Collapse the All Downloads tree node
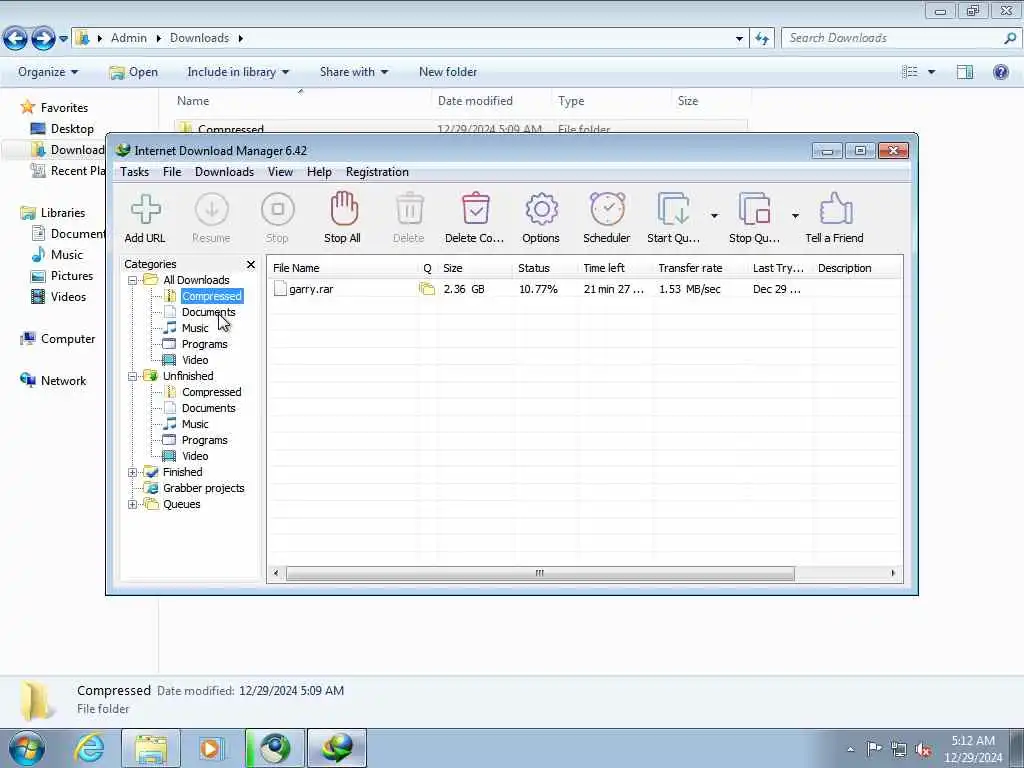The width and height of the screenshot is (1024, 768). coord(133,280)
